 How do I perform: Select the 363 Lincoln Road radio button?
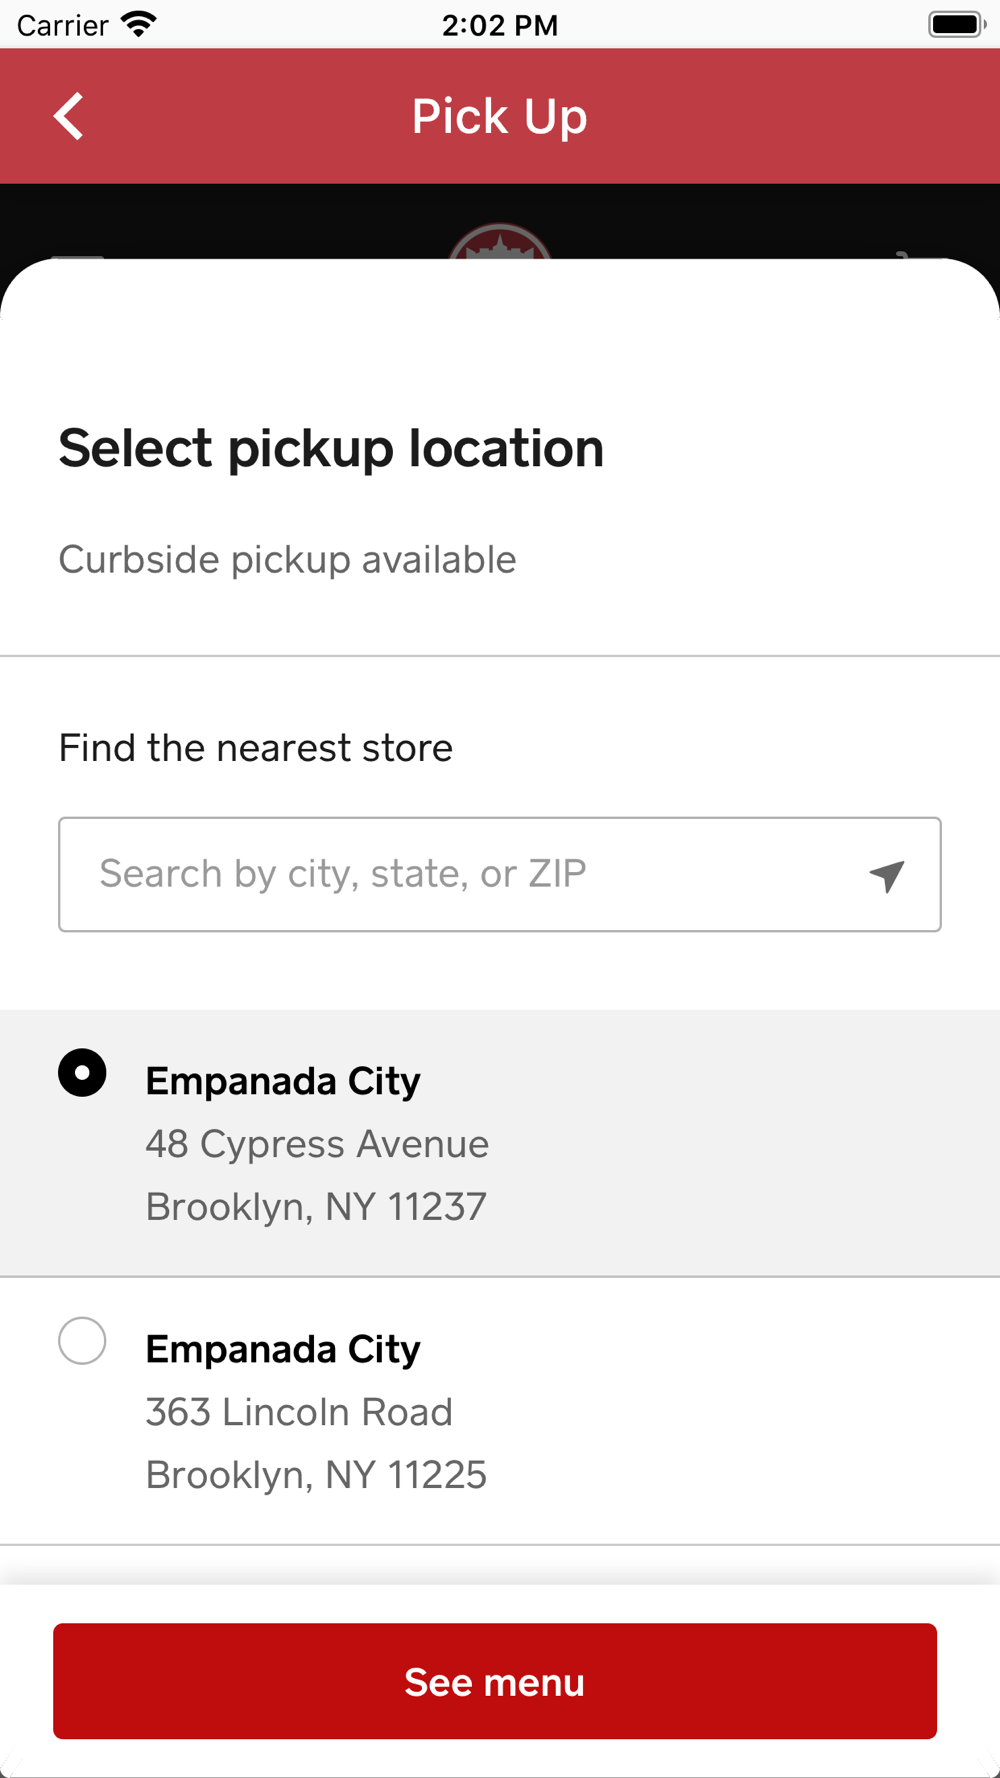click(x=82, y=1341)
